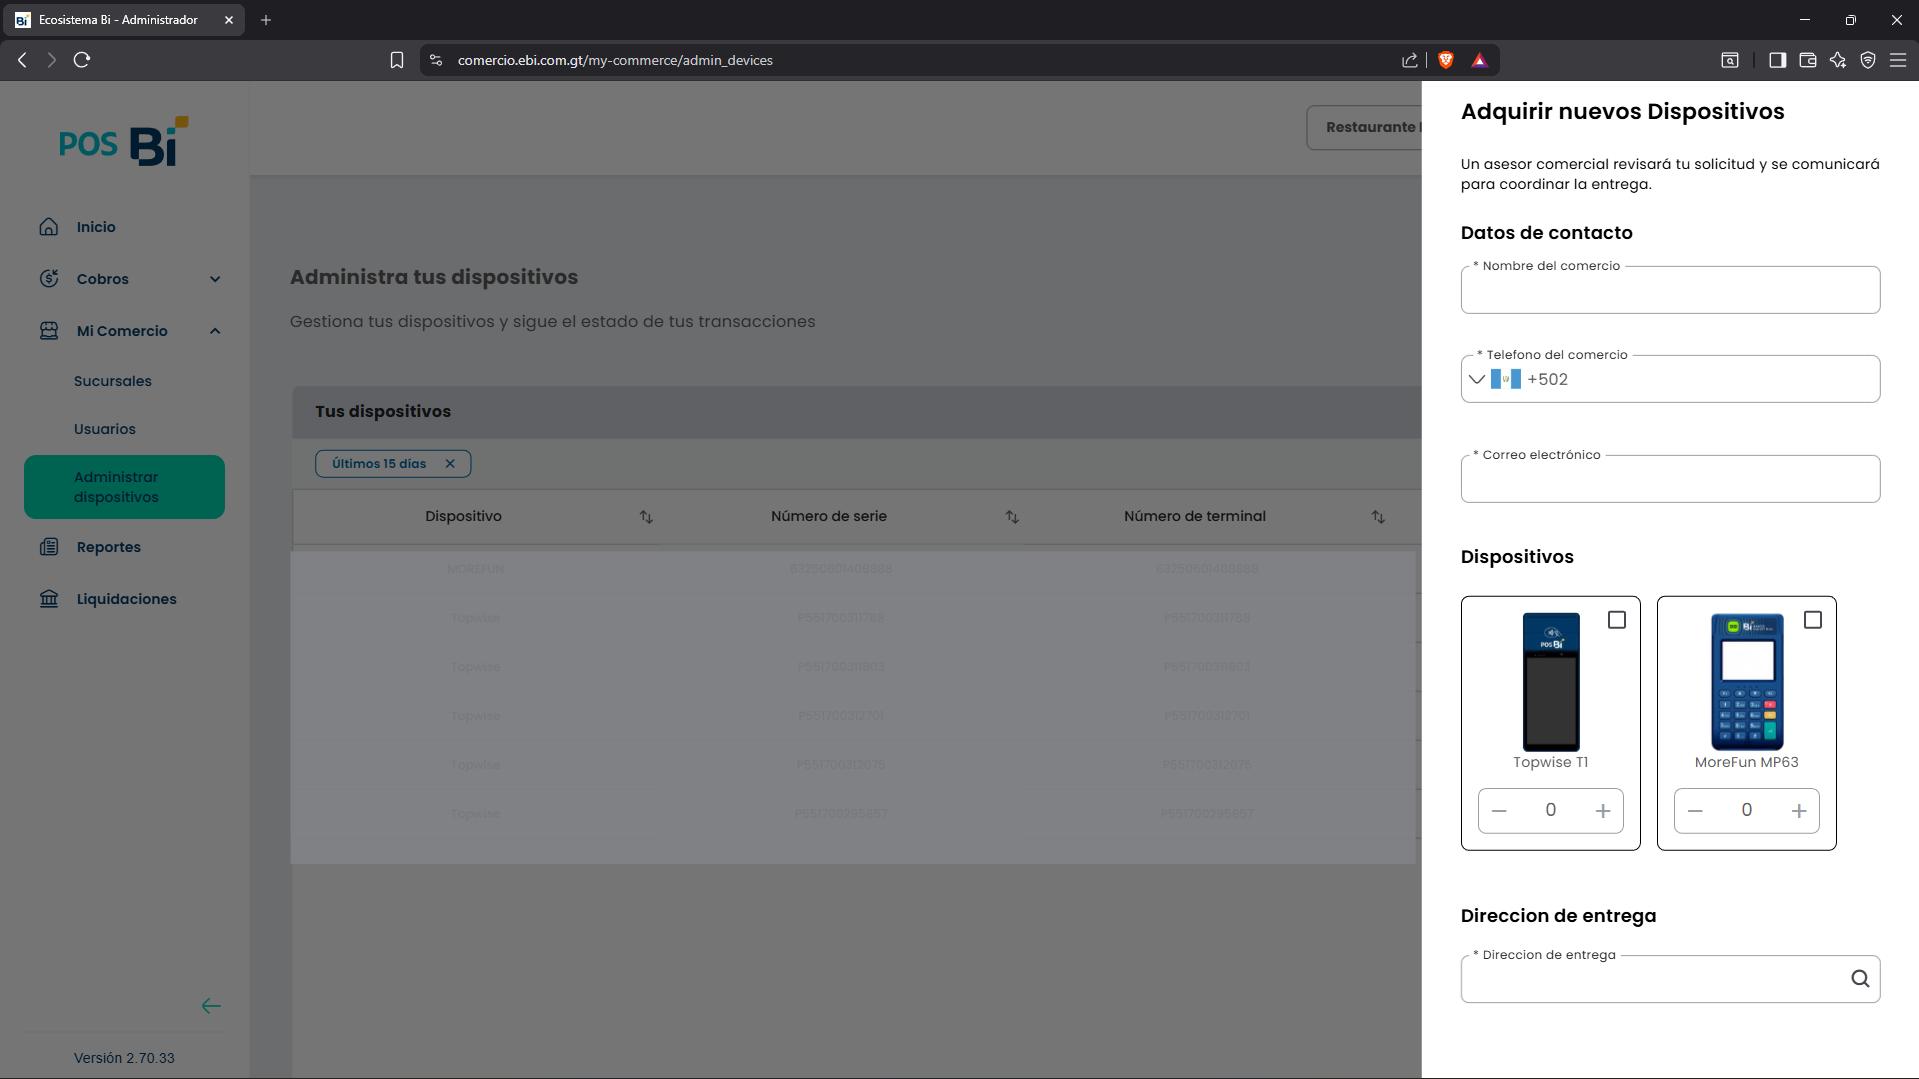The image size is (1919, 1079).
Task: Click the Brave Shields lion icon
Action: coord(1445,60)
